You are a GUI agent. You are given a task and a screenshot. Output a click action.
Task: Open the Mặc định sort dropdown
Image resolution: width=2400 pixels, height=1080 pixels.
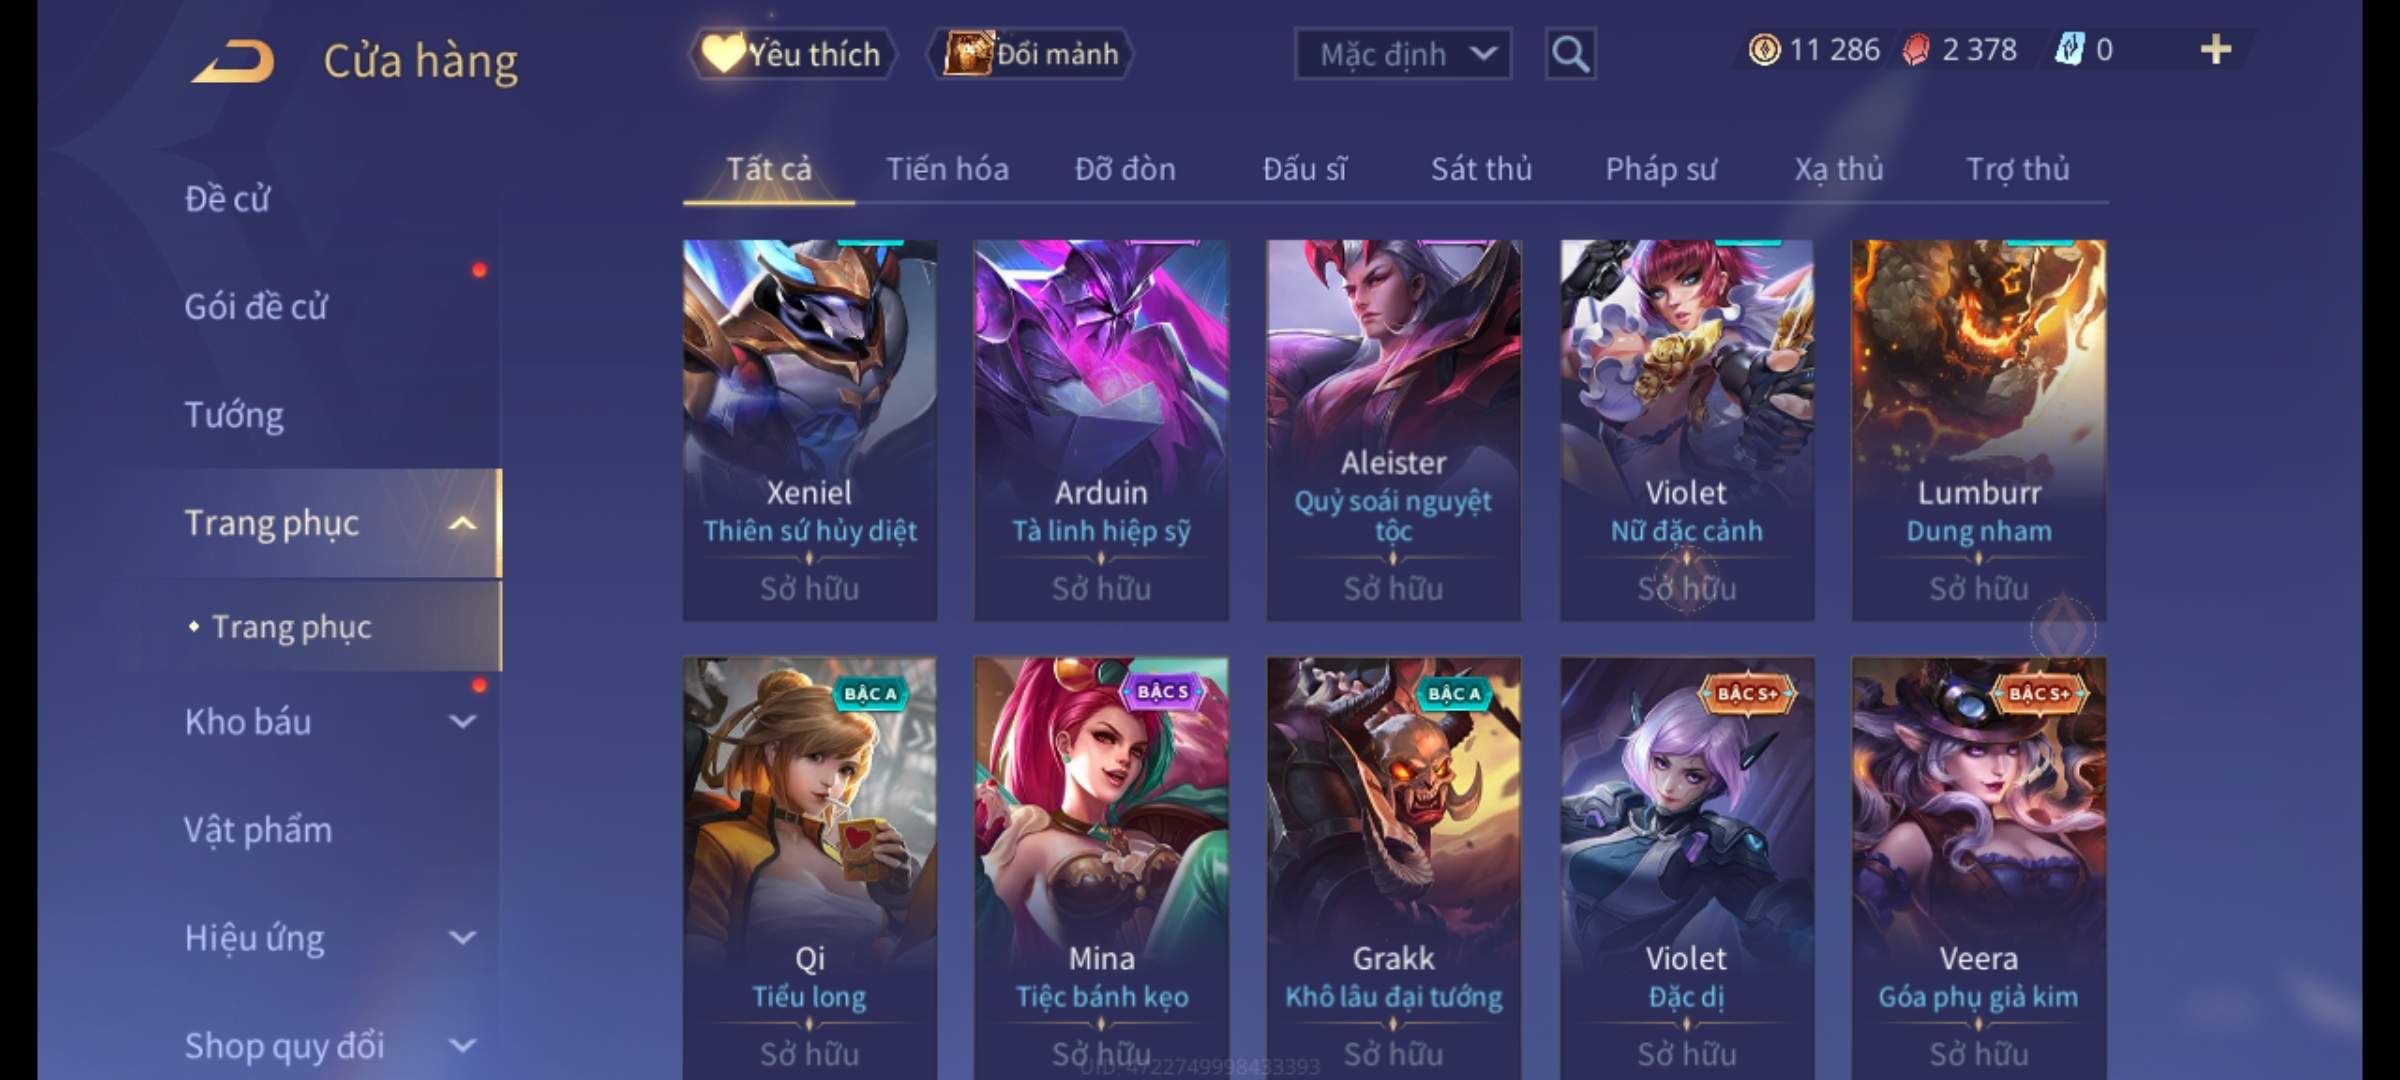coord(1403,54)
